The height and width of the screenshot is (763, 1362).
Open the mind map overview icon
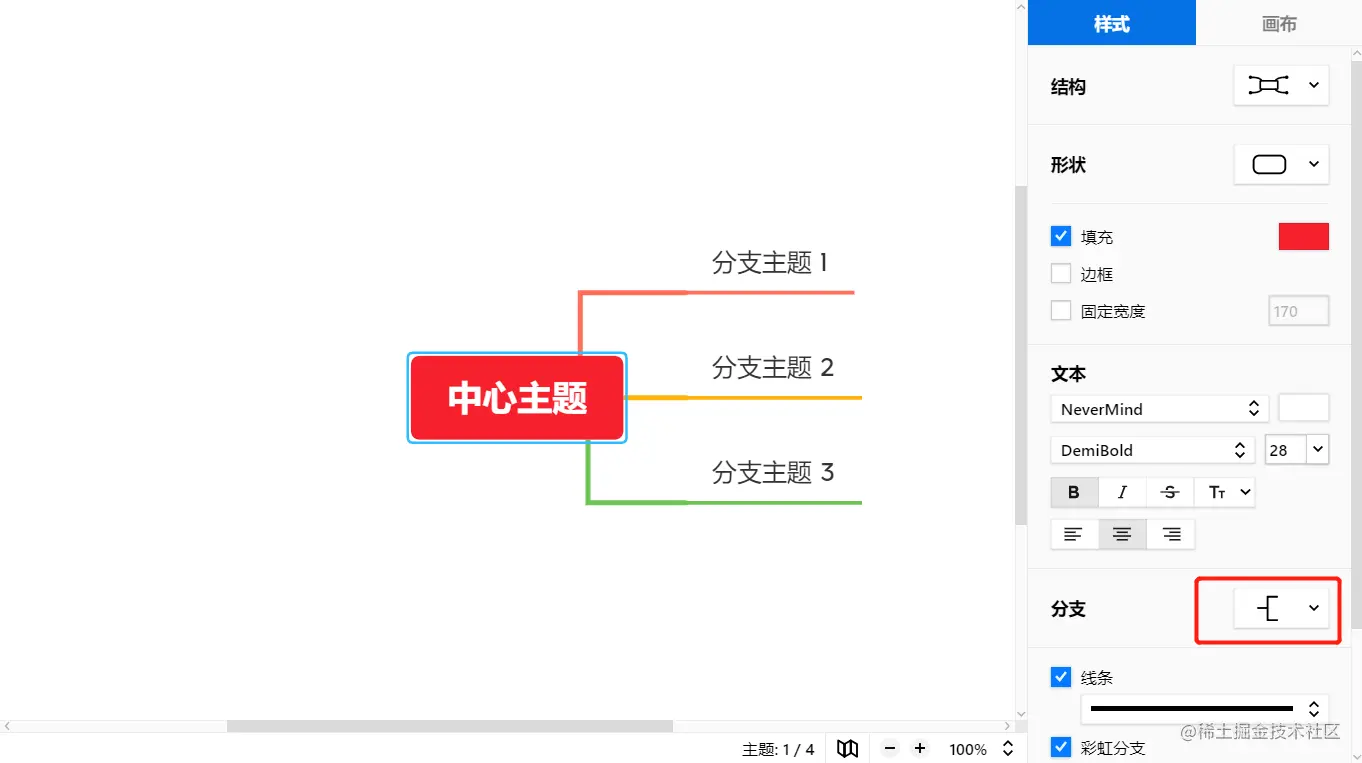[847, 749]
